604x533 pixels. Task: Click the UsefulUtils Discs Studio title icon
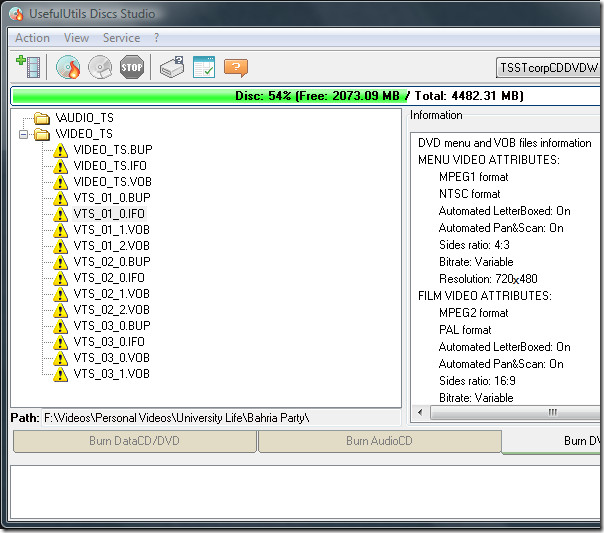16,14
